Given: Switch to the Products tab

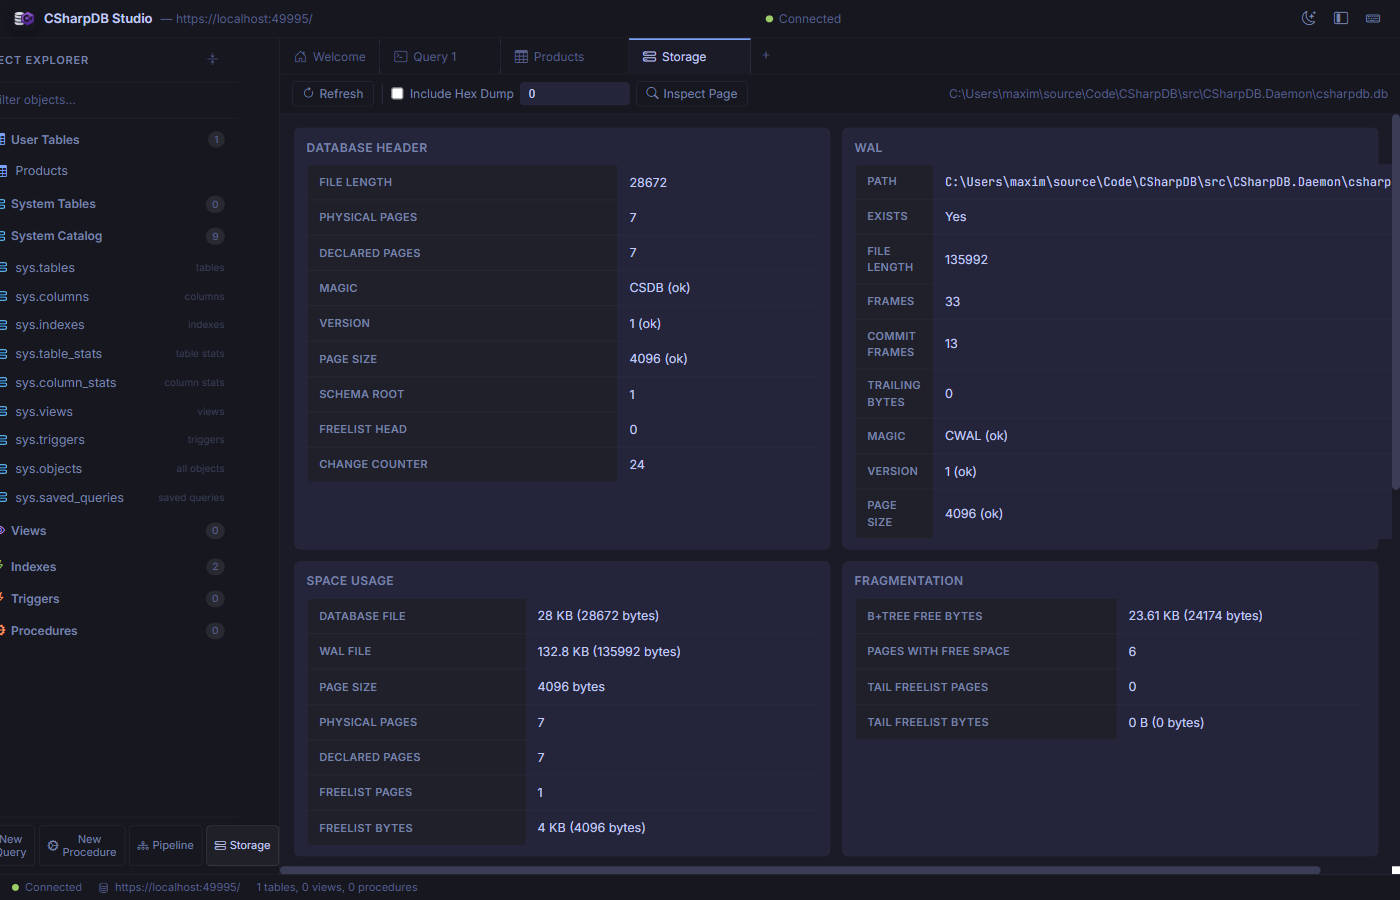Looking at the screenshot, I should (550, 56).
